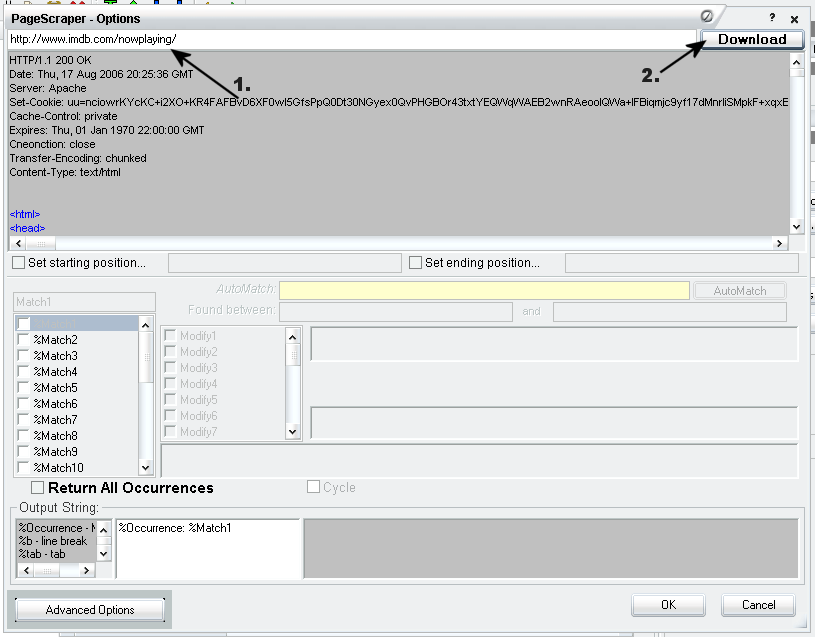815x637 pixels.
Task: Click the '<head>' tag in source
Action: click(x=28, y=228)
